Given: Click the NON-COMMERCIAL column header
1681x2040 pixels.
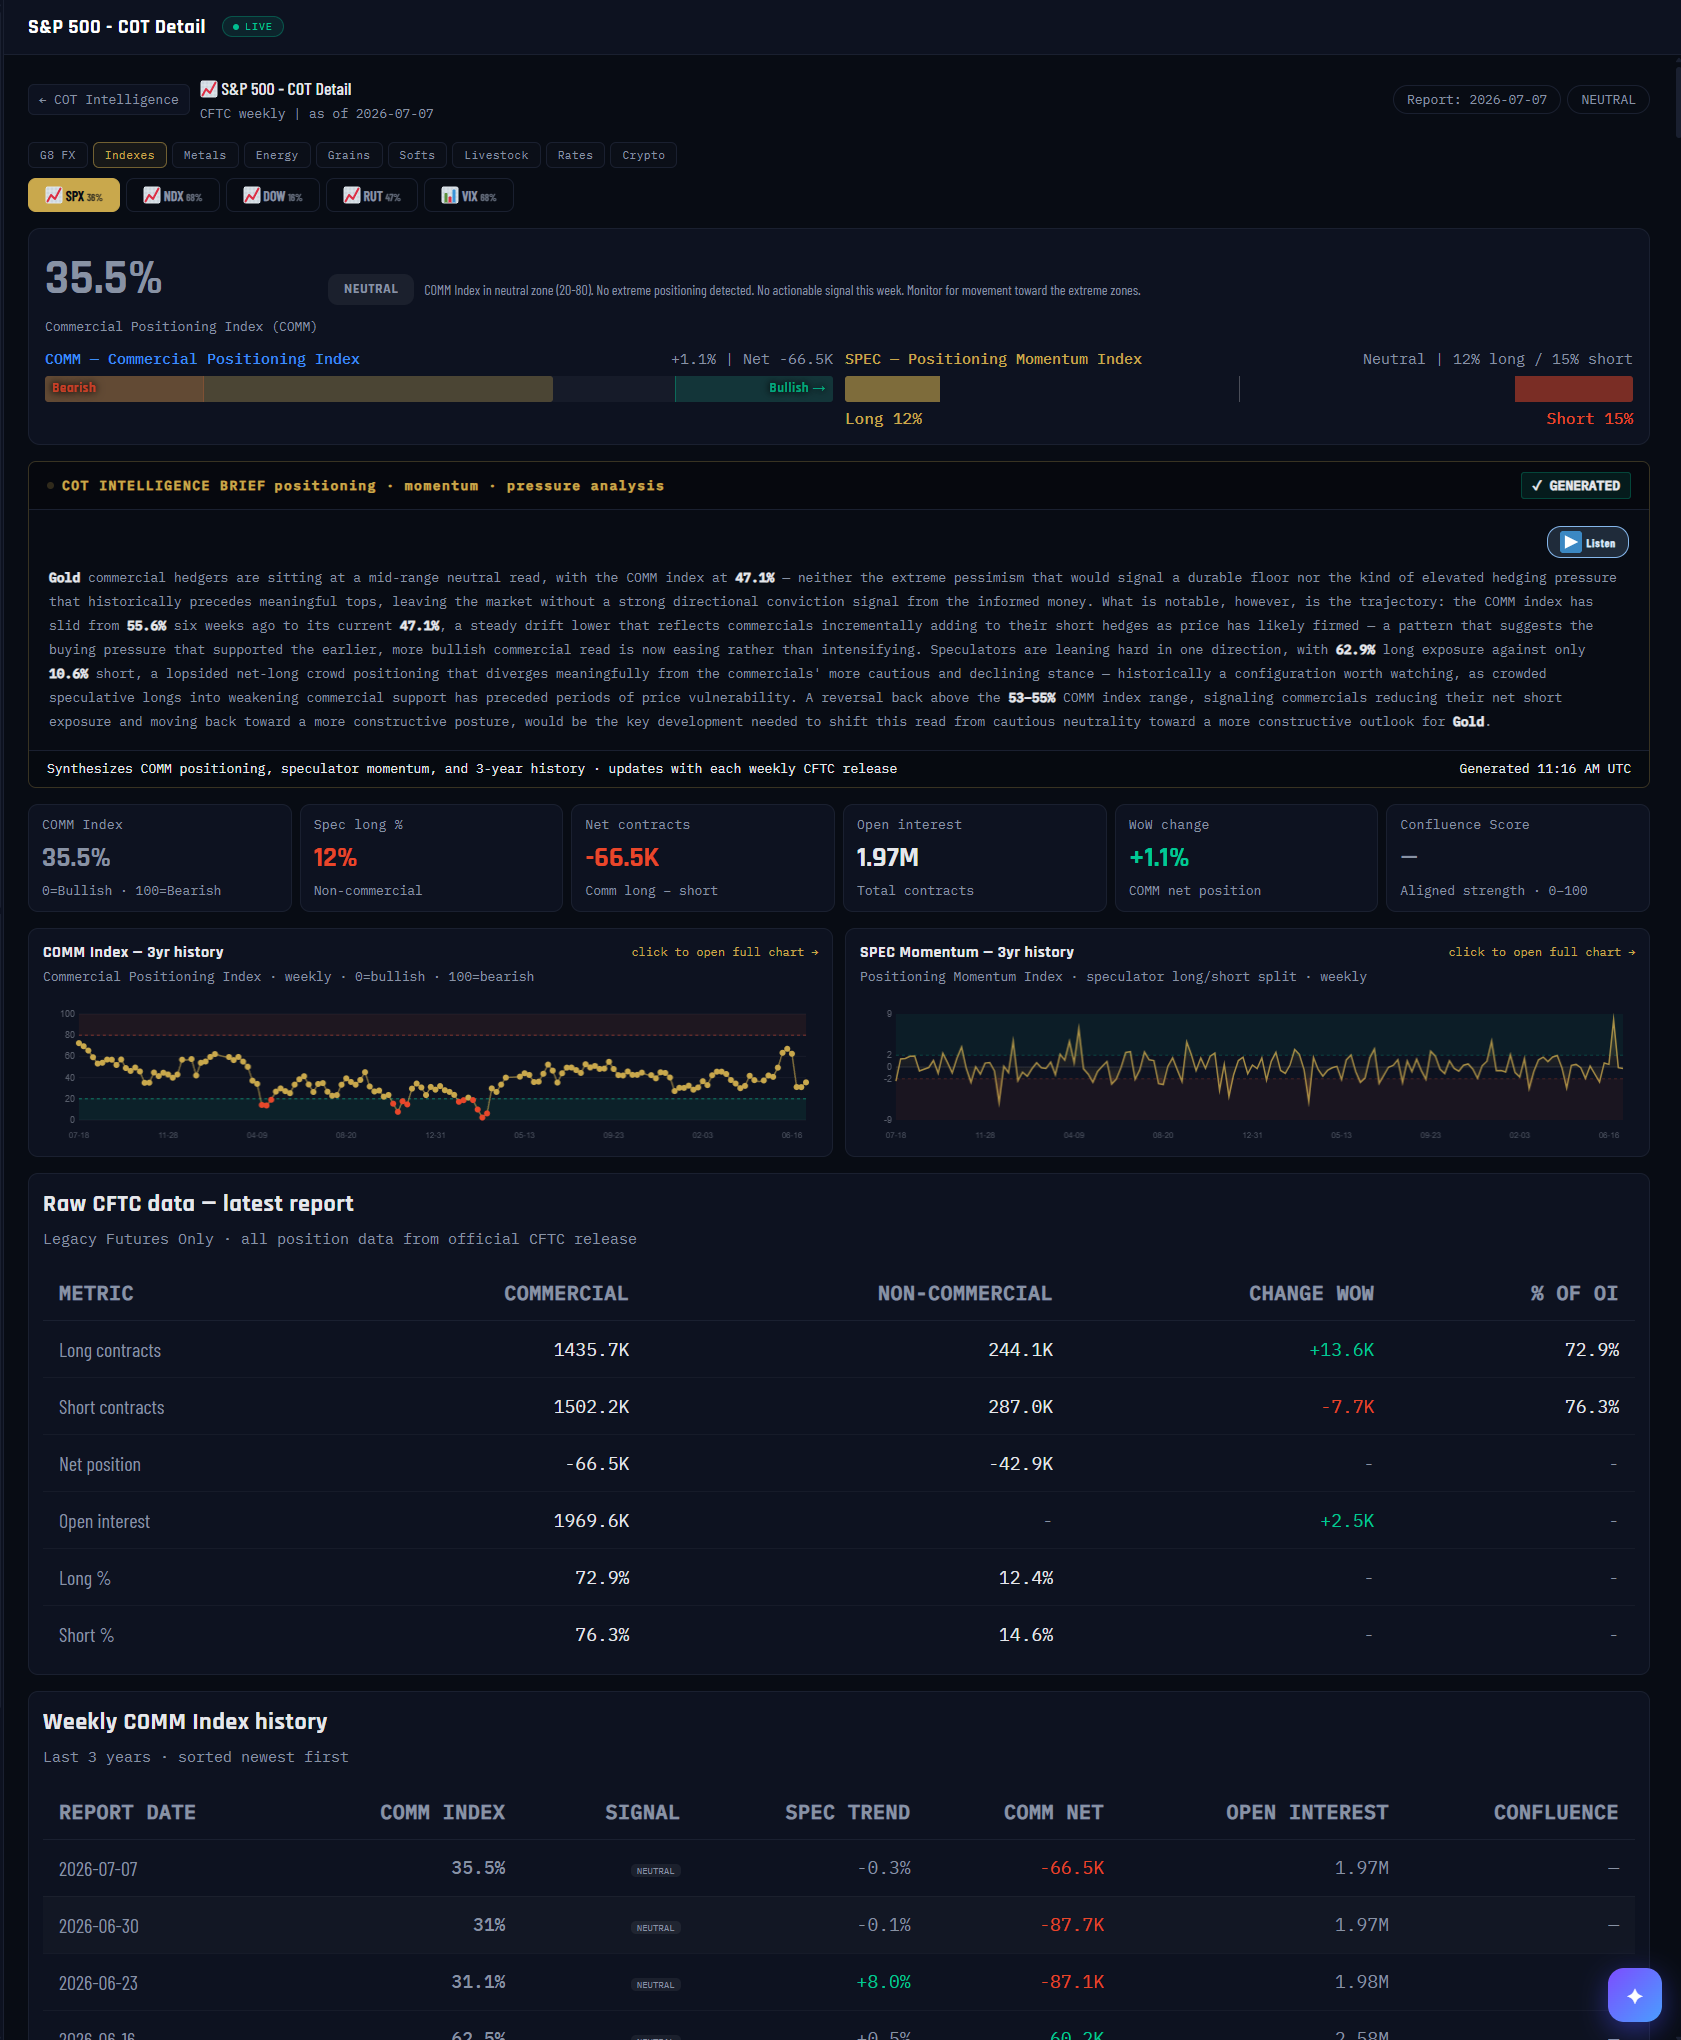Looking at the screenshot, I should click(x=965, y=1293).
